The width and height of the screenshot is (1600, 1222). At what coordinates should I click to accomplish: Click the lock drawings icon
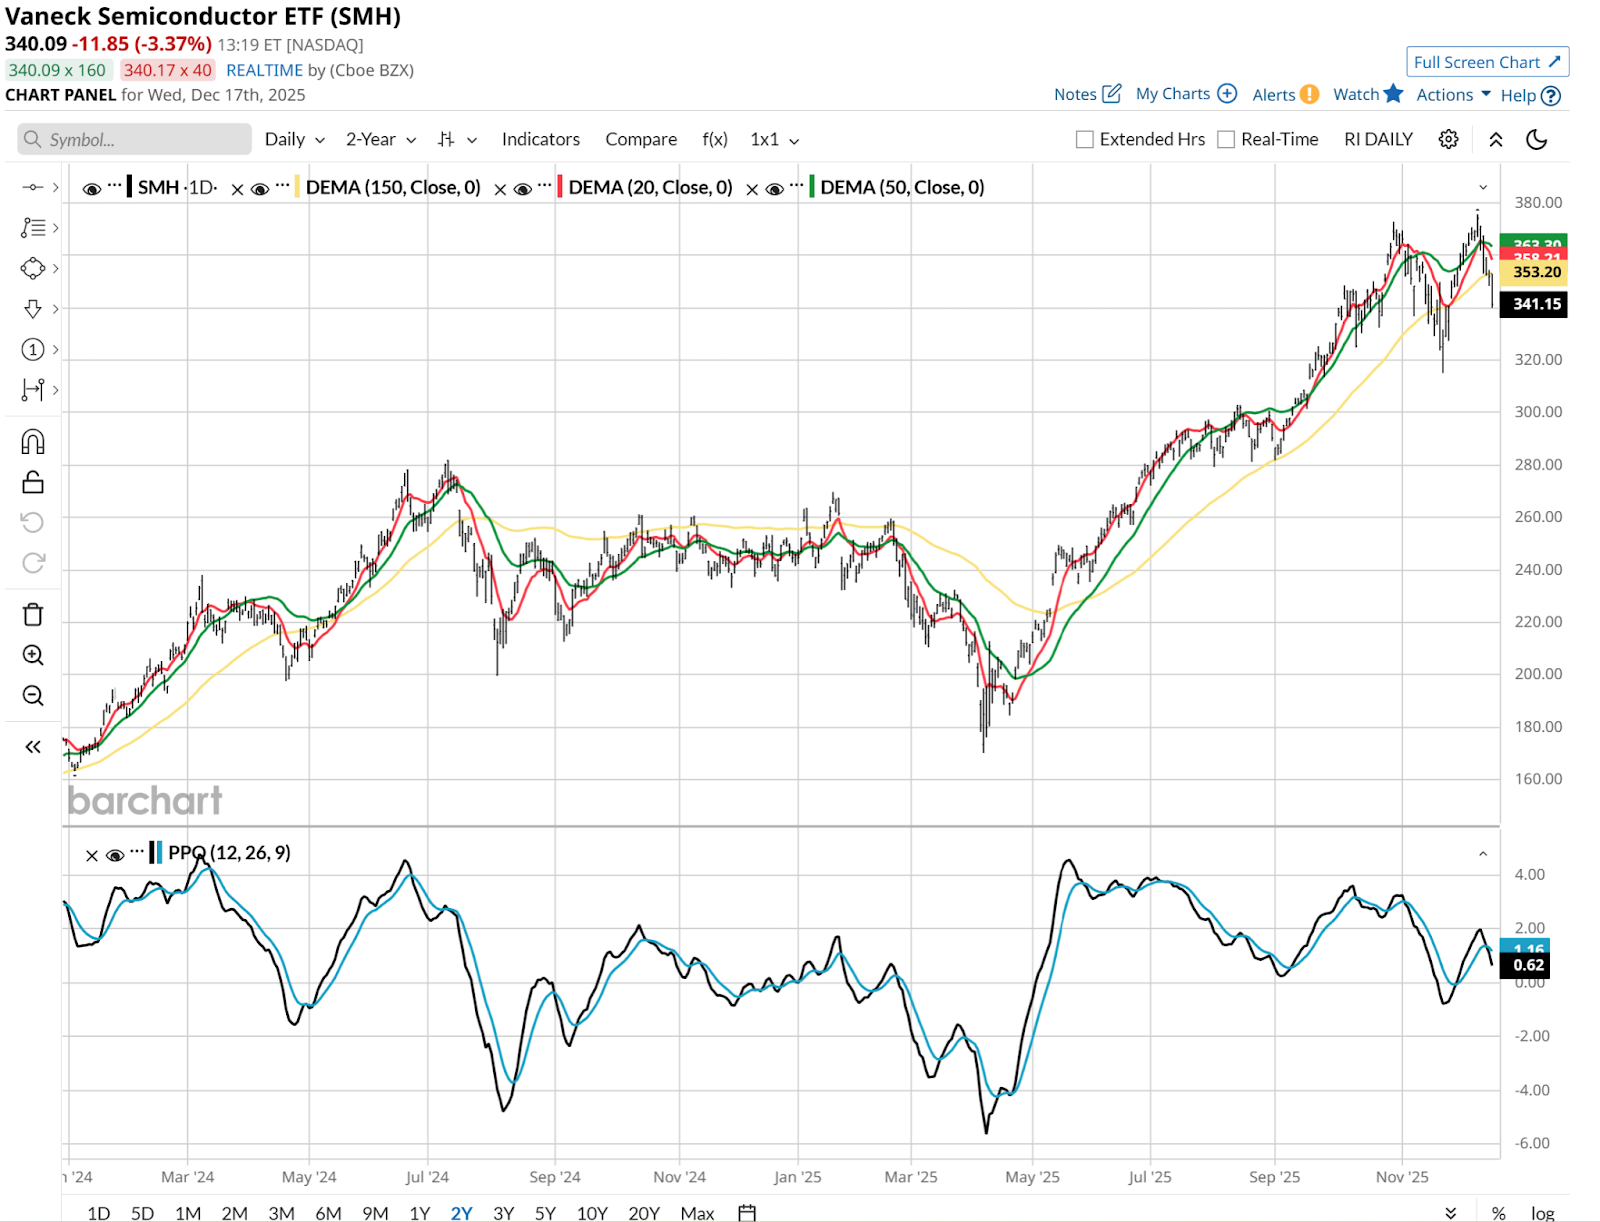[33, 483]
